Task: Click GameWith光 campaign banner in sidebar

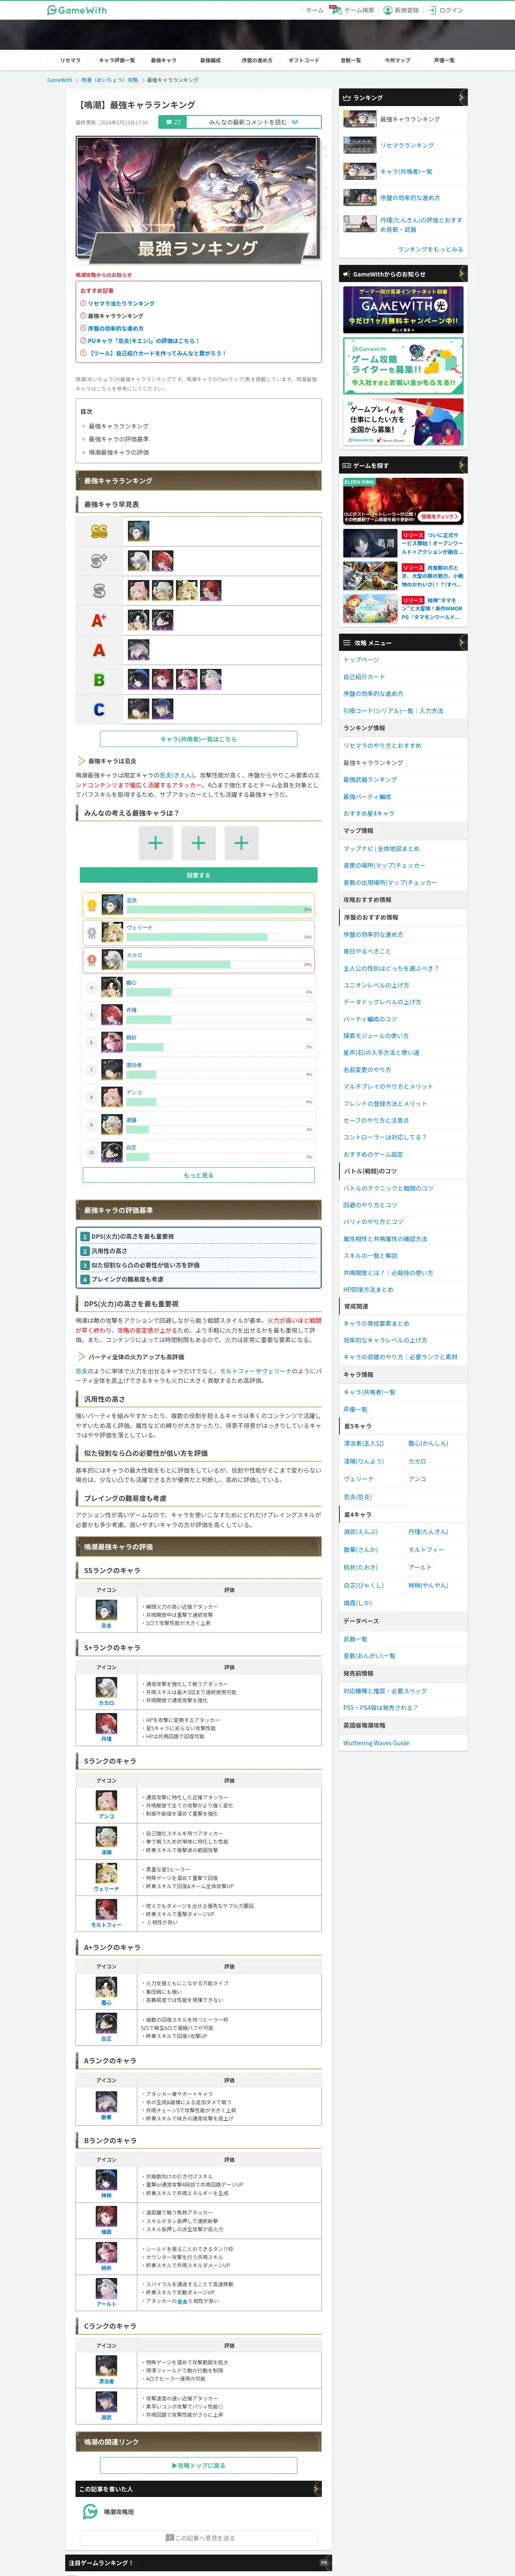Action: coord(403,309)
